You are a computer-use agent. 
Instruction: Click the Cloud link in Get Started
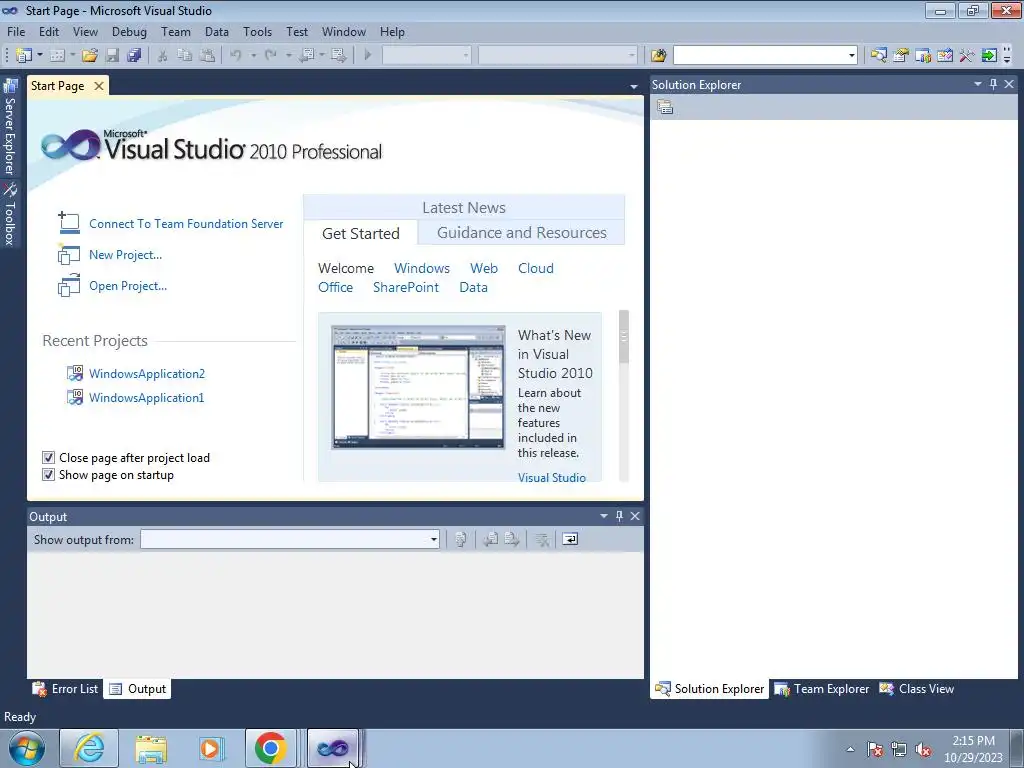click(536, 268)
